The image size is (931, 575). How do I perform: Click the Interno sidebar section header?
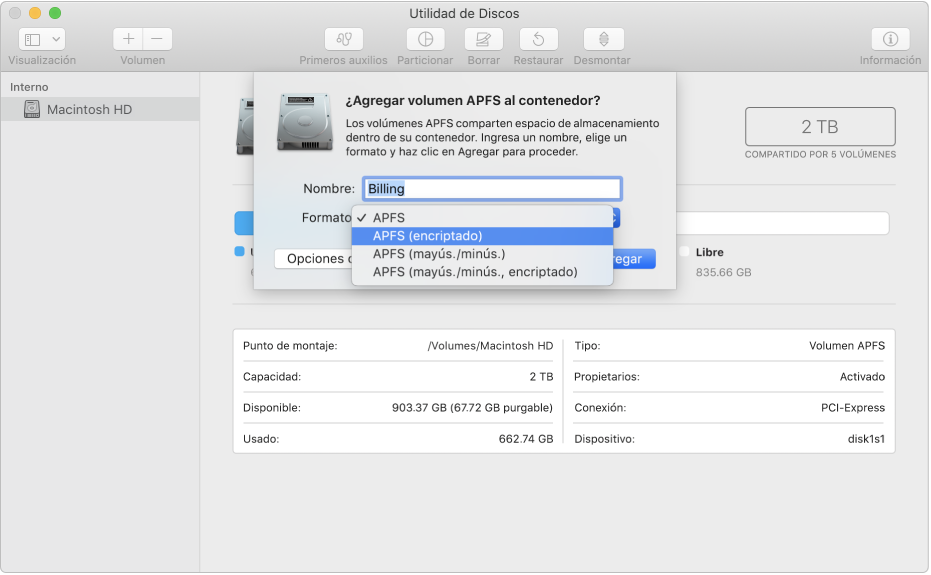pos(29,87)
